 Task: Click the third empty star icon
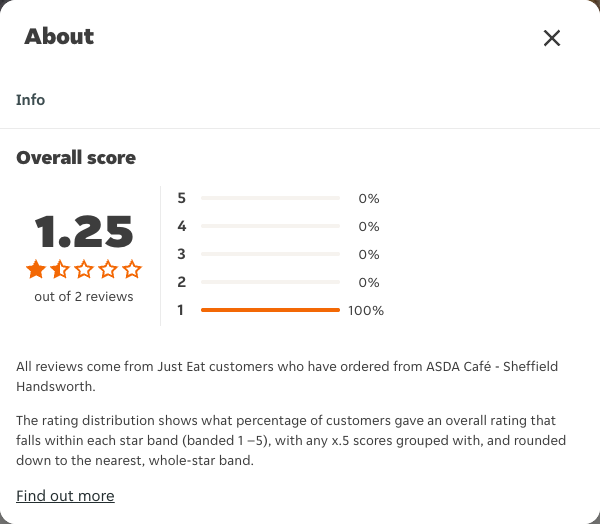coord(84,269)
